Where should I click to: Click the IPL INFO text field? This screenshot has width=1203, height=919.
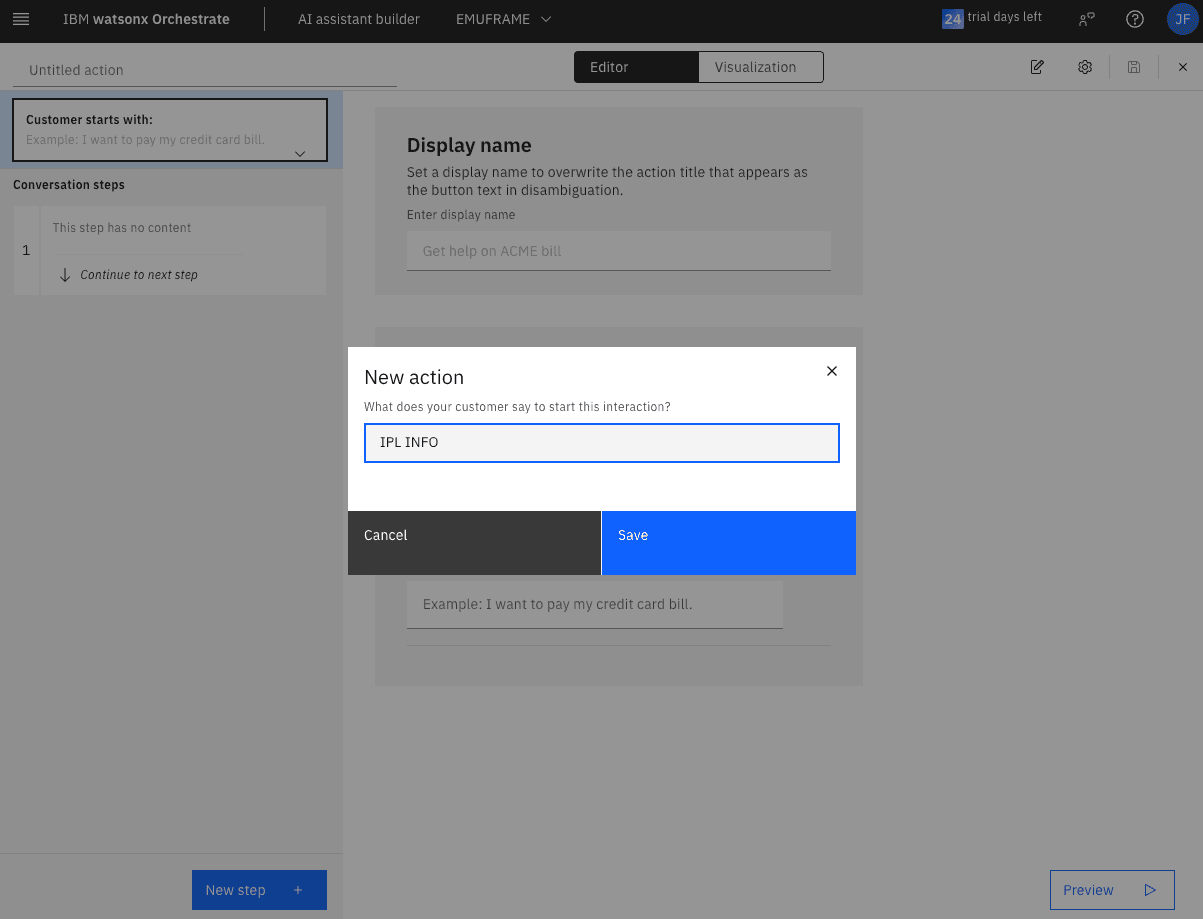point(601,443)
